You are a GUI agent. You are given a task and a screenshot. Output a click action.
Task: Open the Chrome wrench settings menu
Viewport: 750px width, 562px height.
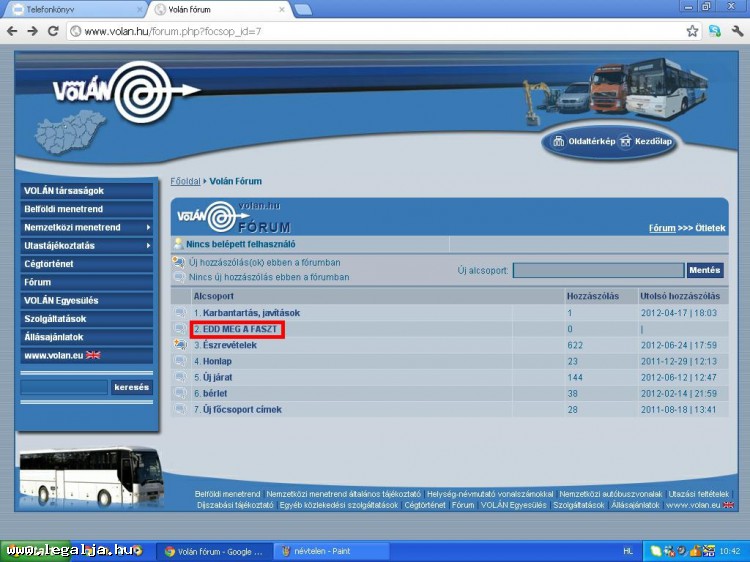(737, 31)
